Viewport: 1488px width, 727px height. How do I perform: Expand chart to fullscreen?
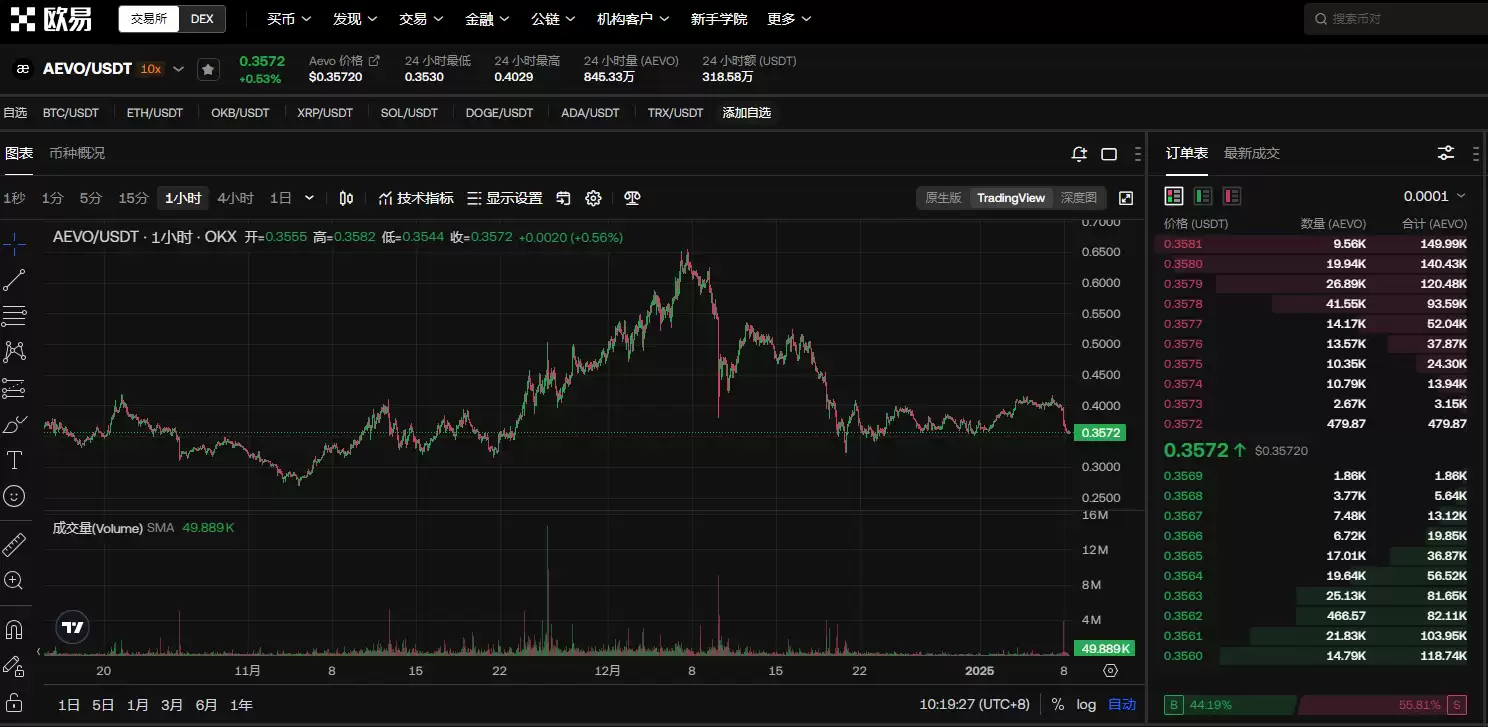pyautogui.click(x=1126, y=198)
